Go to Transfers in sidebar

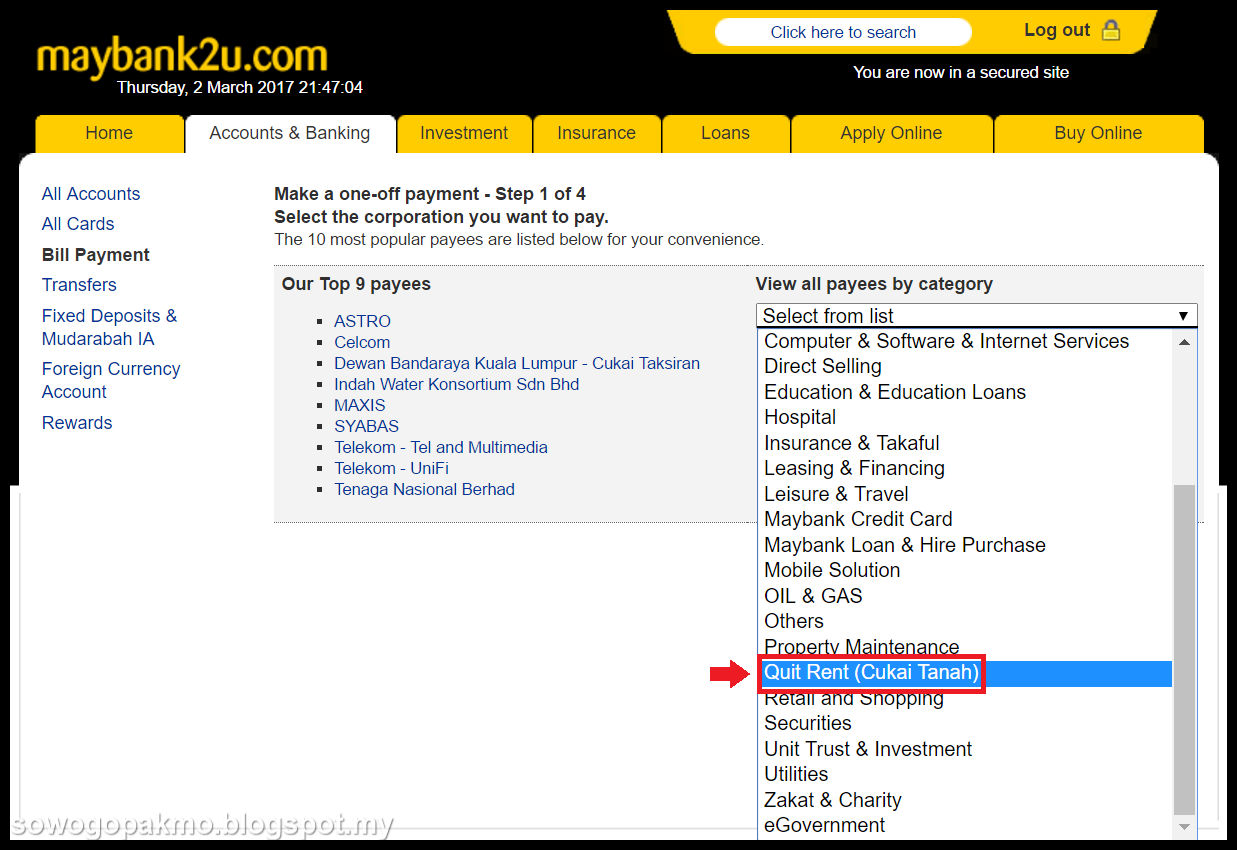coord(79,285)
